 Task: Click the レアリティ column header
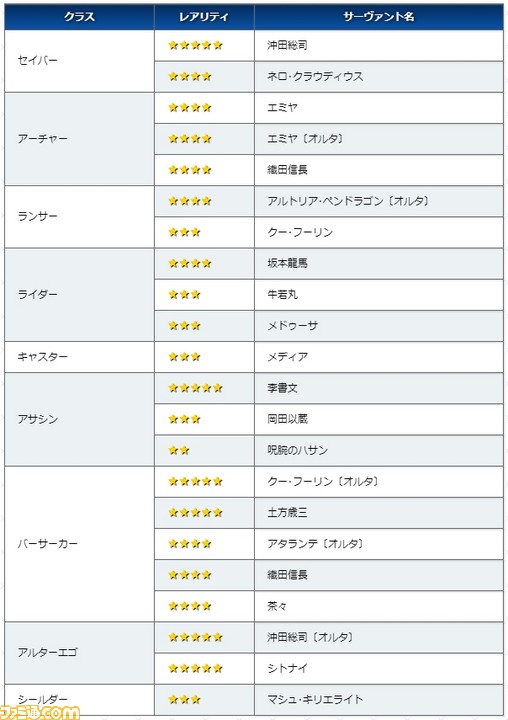(x=204, y=17)
